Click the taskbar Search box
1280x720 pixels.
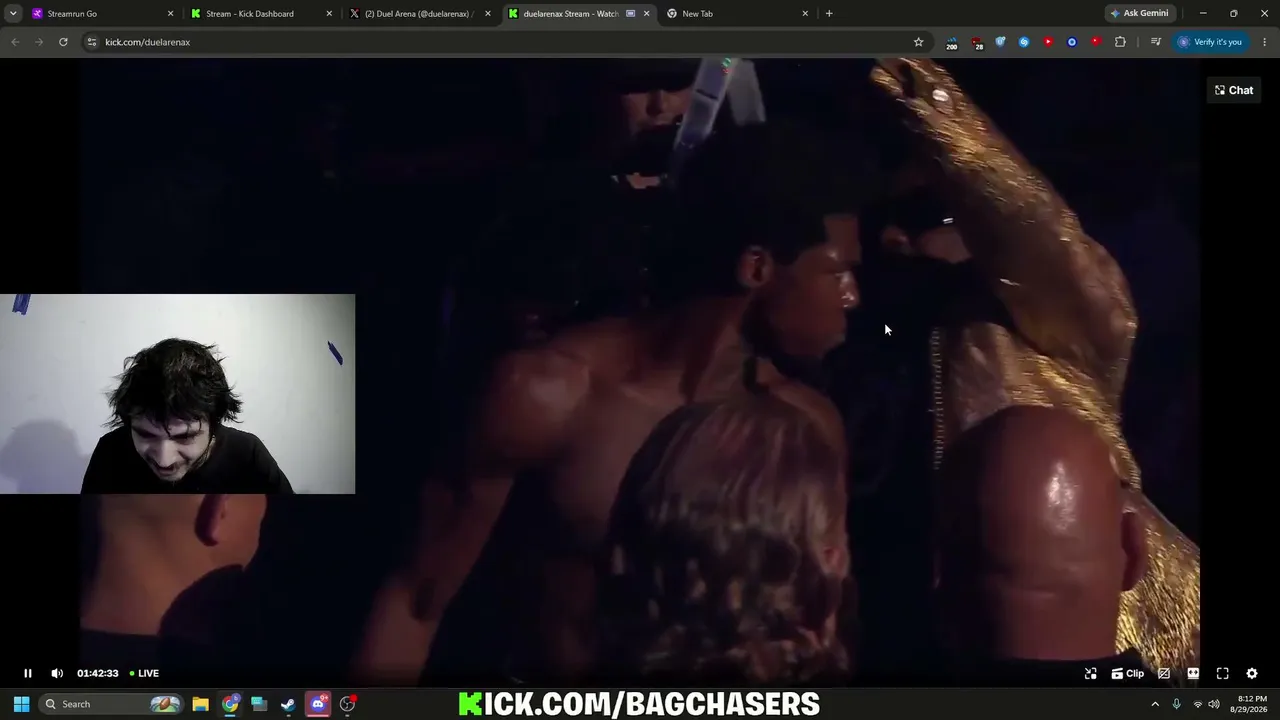click(111, 704)
